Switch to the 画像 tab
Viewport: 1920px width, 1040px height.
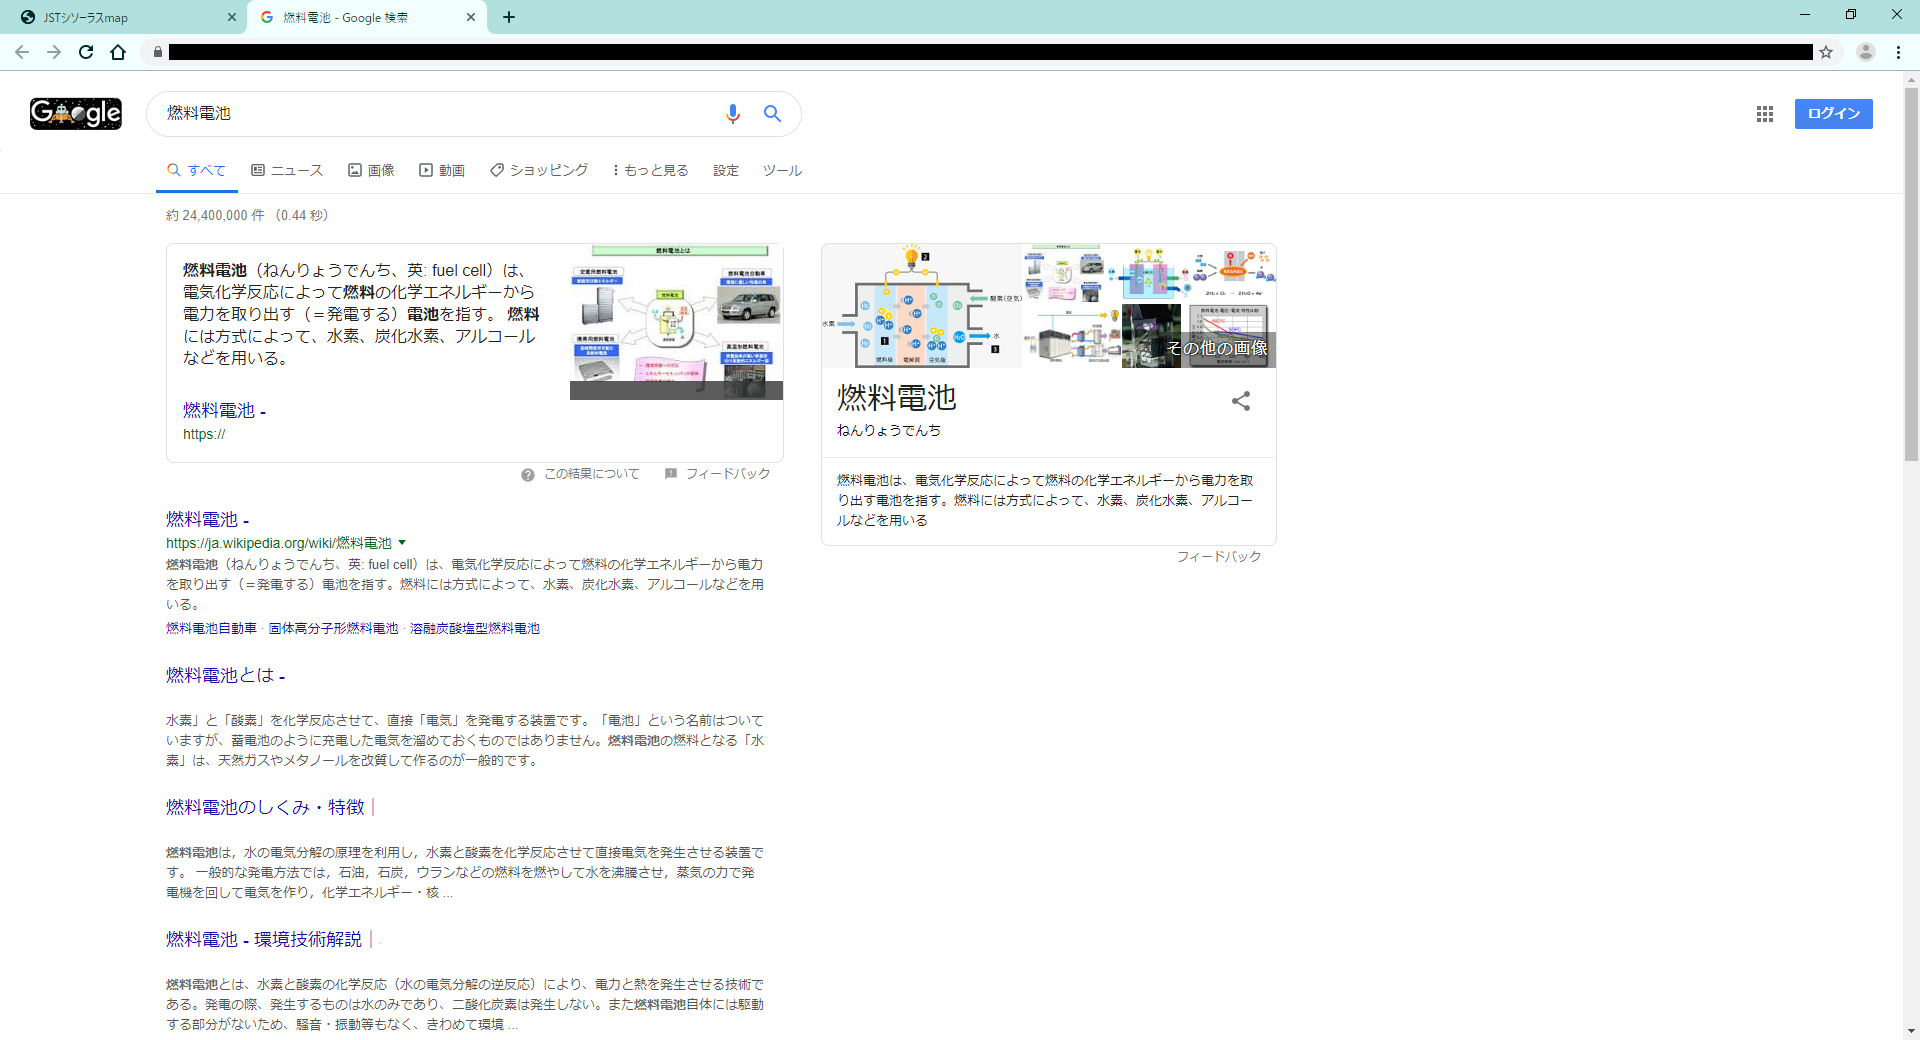click(x=371, y=170)
